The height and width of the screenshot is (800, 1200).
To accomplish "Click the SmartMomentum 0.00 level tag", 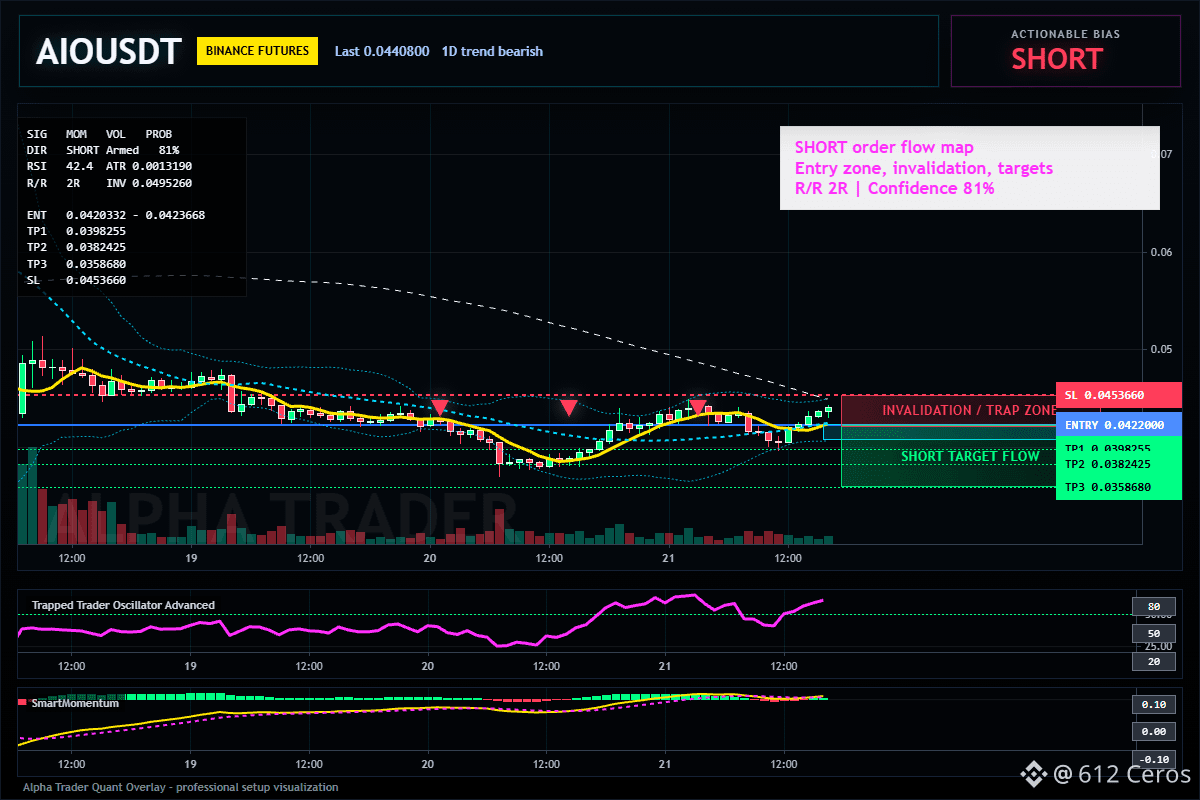I will [x=1153, y=732].
